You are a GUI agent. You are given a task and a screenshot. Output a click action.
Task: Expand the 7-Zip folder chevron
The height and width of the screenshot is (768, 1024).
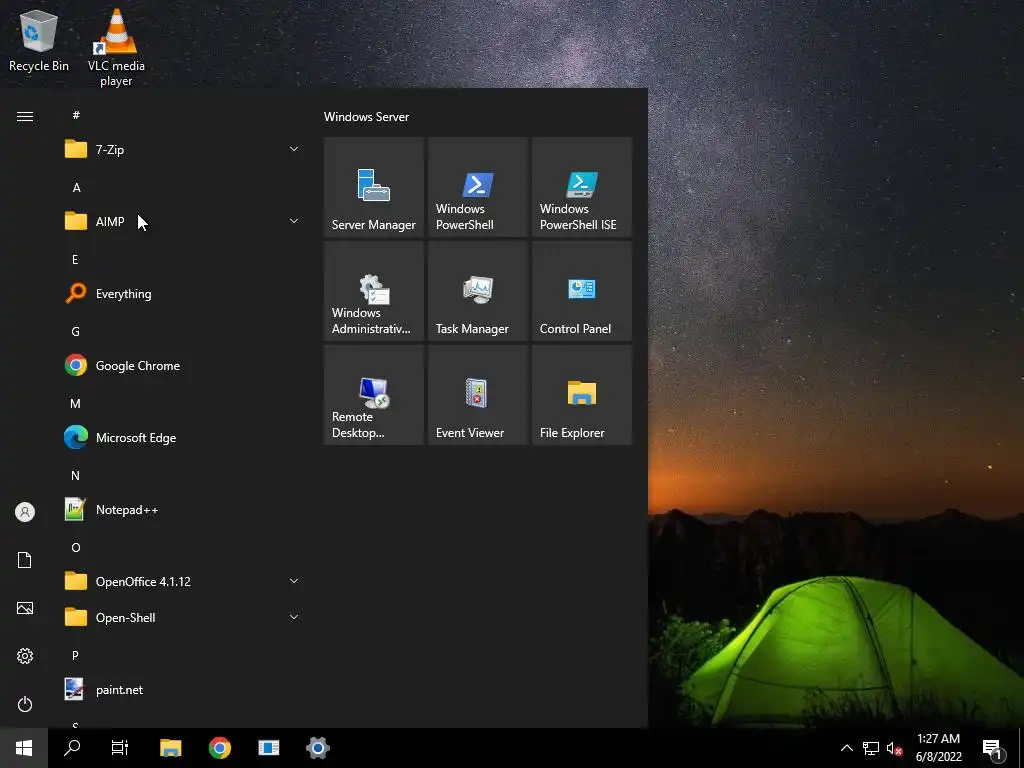294,149
